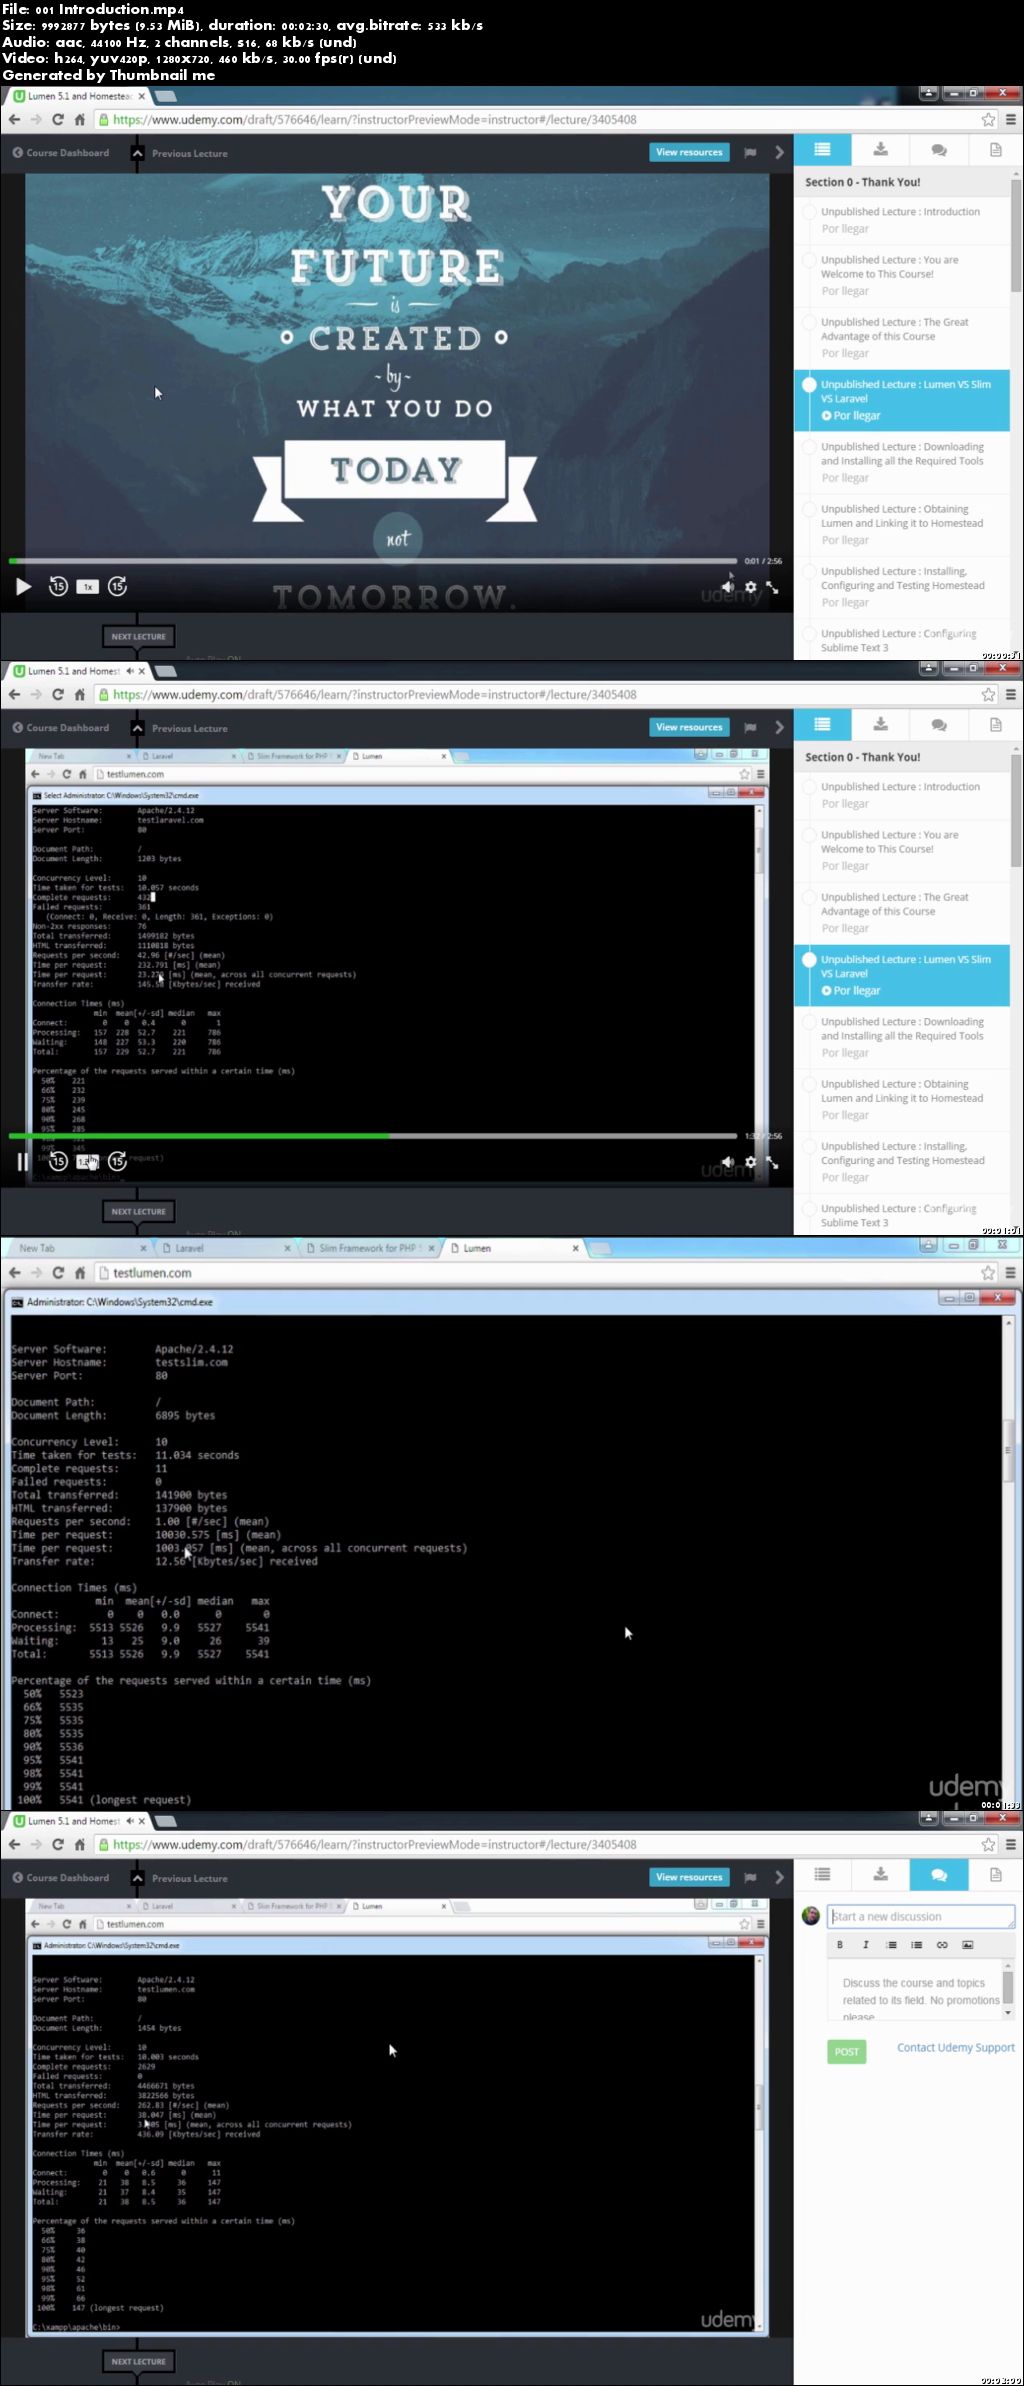1024x2386 pixels.
Task: Bookmark with the star in the poster frame browser
Action: 988,119
